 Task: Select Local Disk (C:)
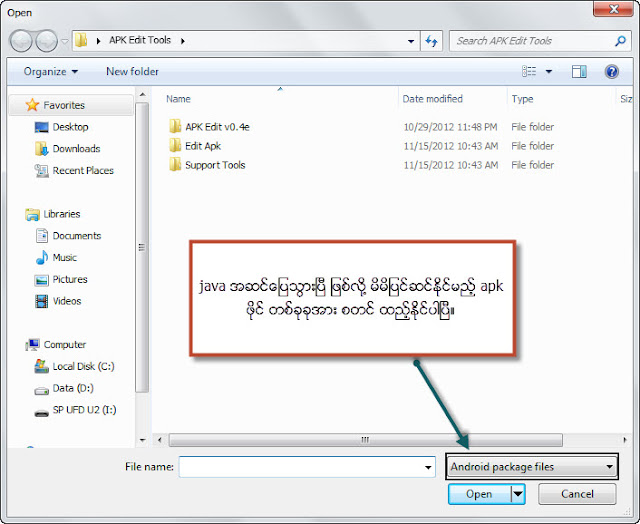click(x=83, y=366)
